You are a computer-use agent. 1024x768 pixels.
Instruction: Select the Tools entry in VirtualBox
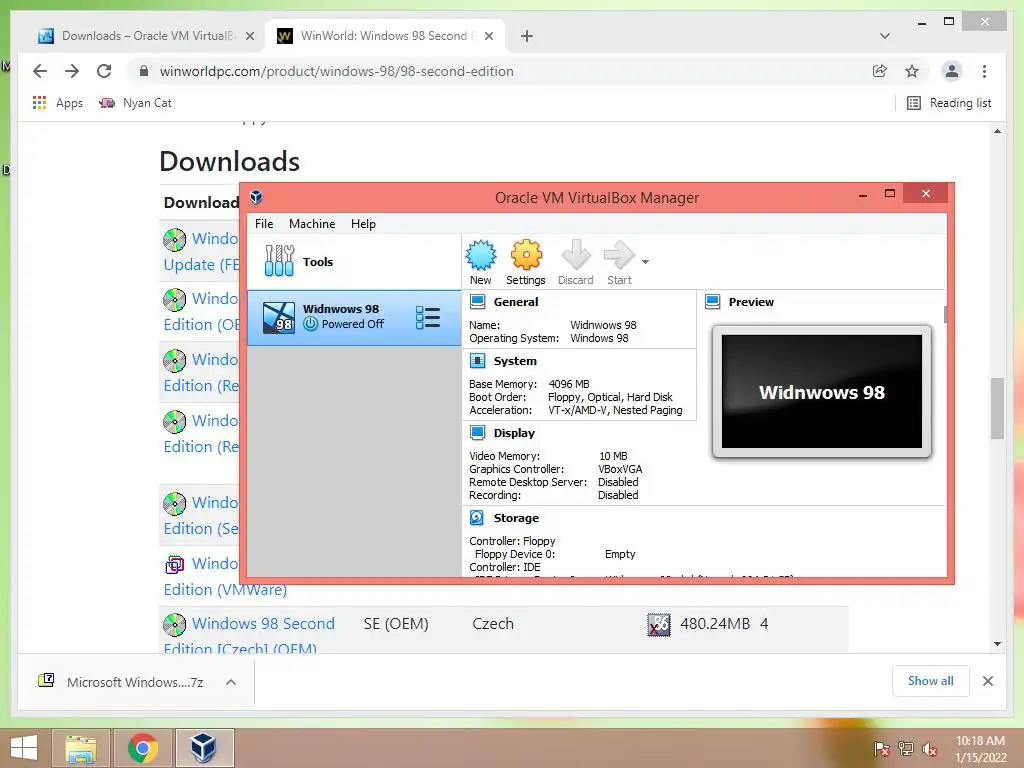coord(353,261)
